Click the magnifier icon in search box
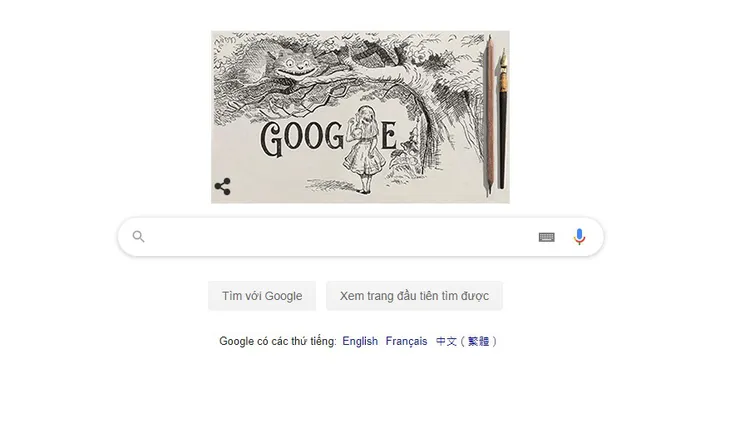Viewport: 740px width, 447px height. point(138,236)
